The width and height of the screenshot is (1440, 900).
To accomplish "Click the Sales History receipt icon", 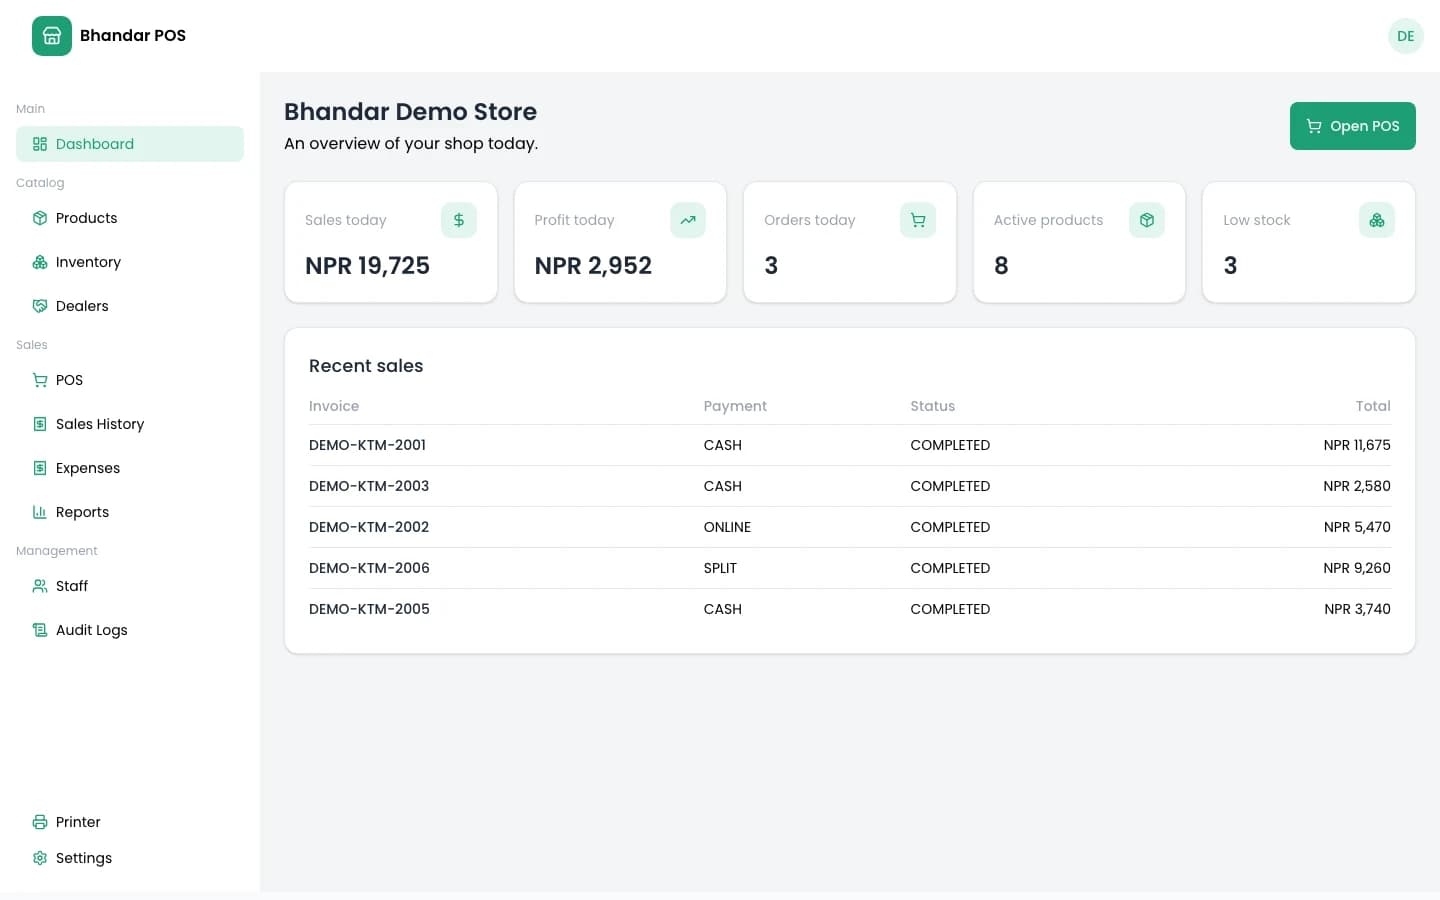I will click(40, 424).
